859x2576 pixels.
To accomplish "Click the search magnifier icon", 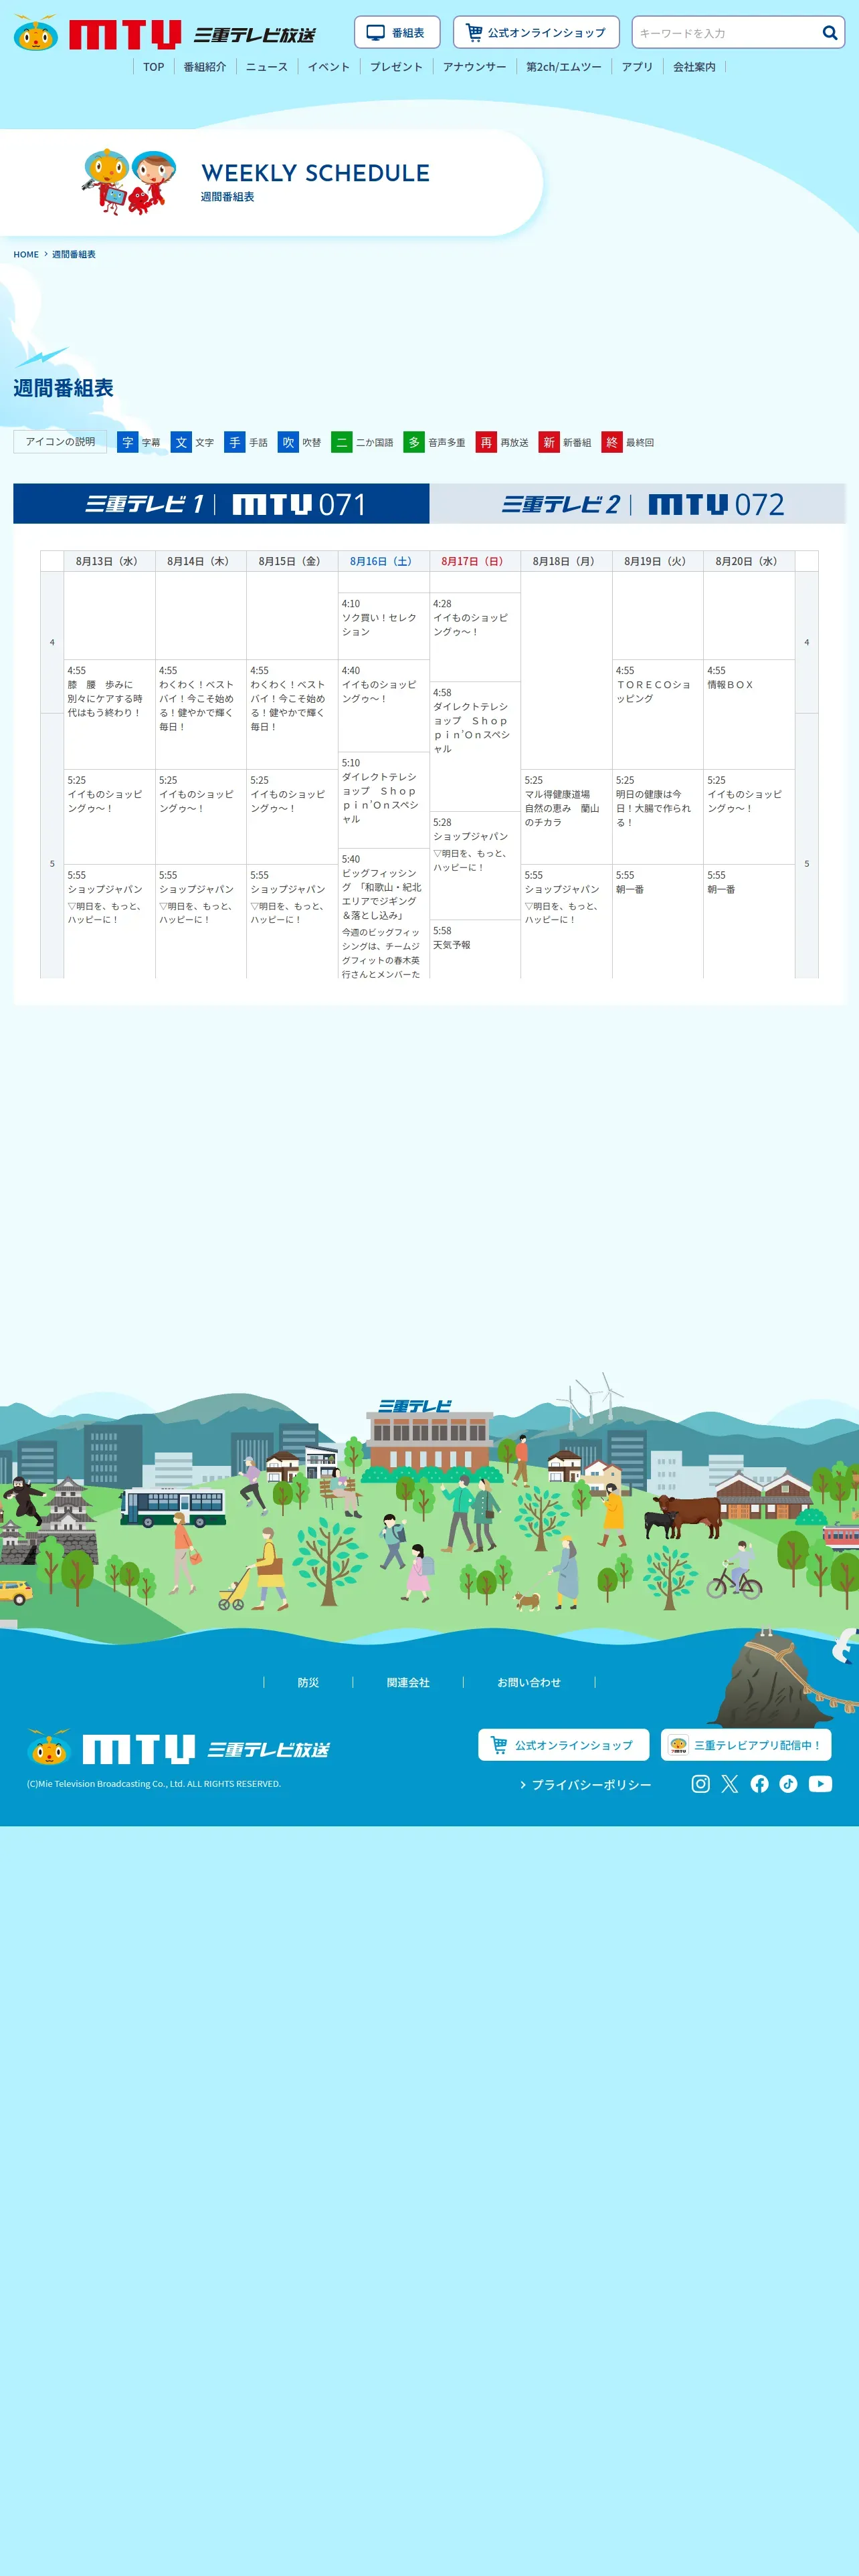I will point(829,33).
